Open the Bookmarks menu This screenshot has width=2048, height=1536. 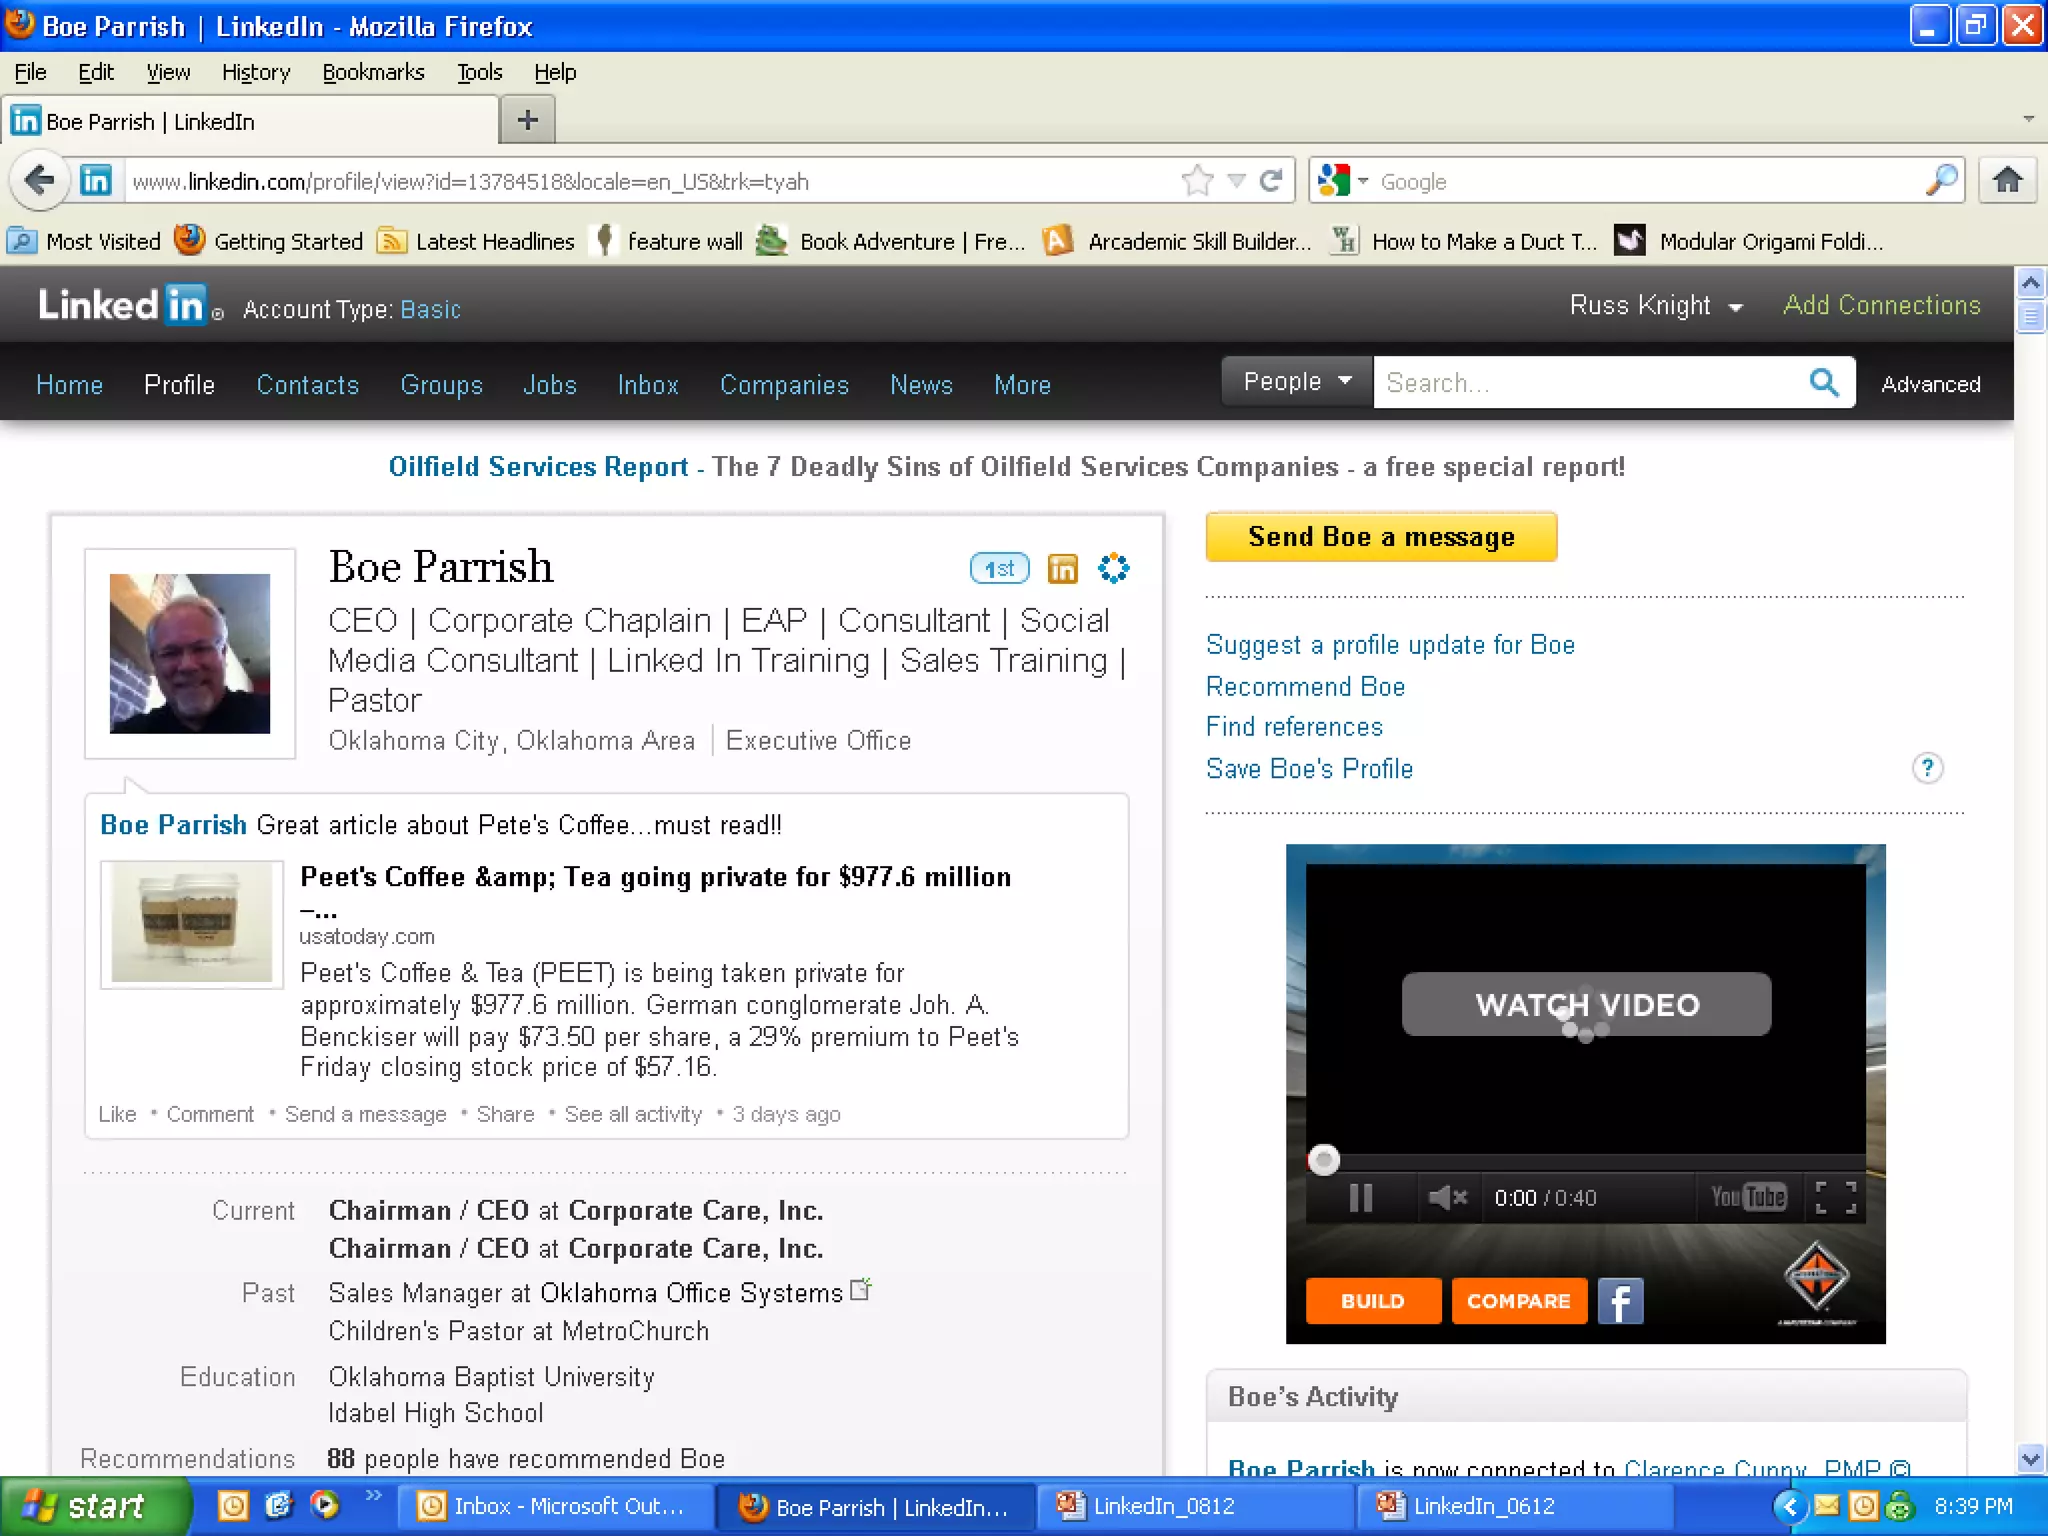[373, 72]
